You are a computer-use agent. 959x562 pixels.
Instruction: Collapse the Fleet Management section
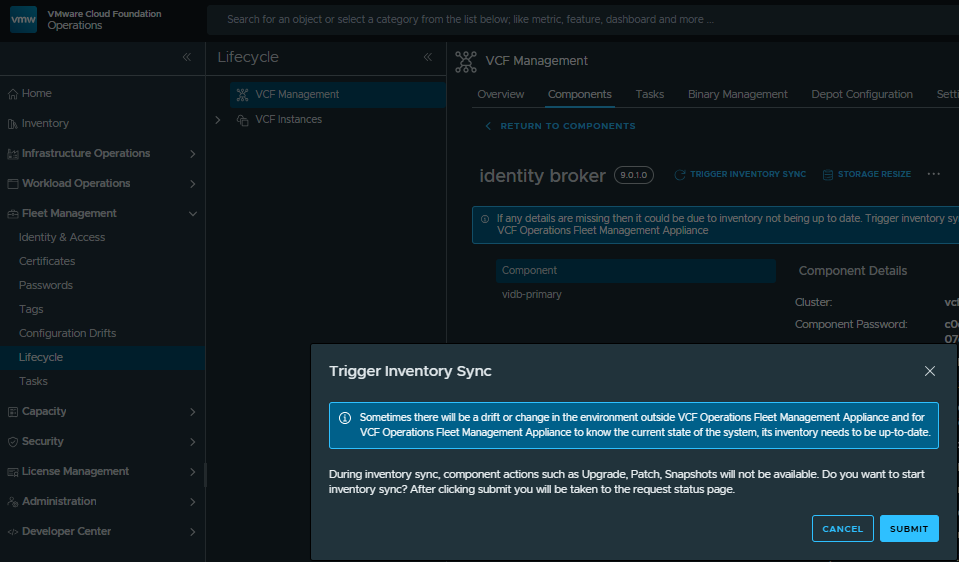coord(192,213)
